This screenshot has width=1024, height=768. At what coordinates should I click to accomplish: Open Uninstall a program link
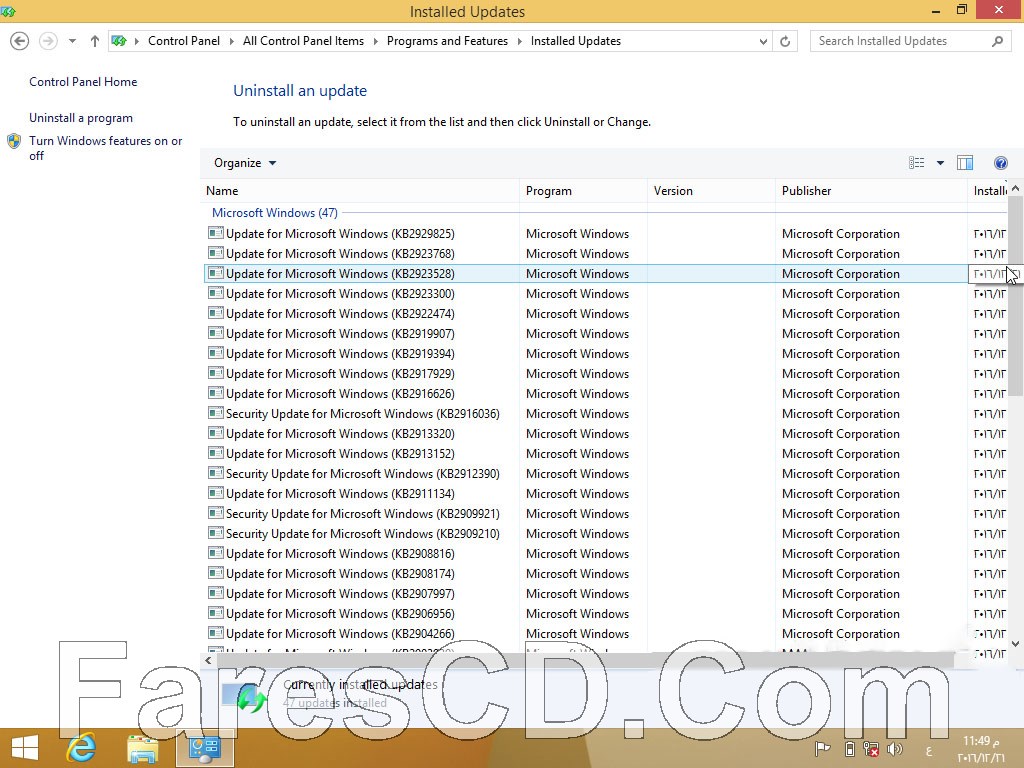pos(81,118)
